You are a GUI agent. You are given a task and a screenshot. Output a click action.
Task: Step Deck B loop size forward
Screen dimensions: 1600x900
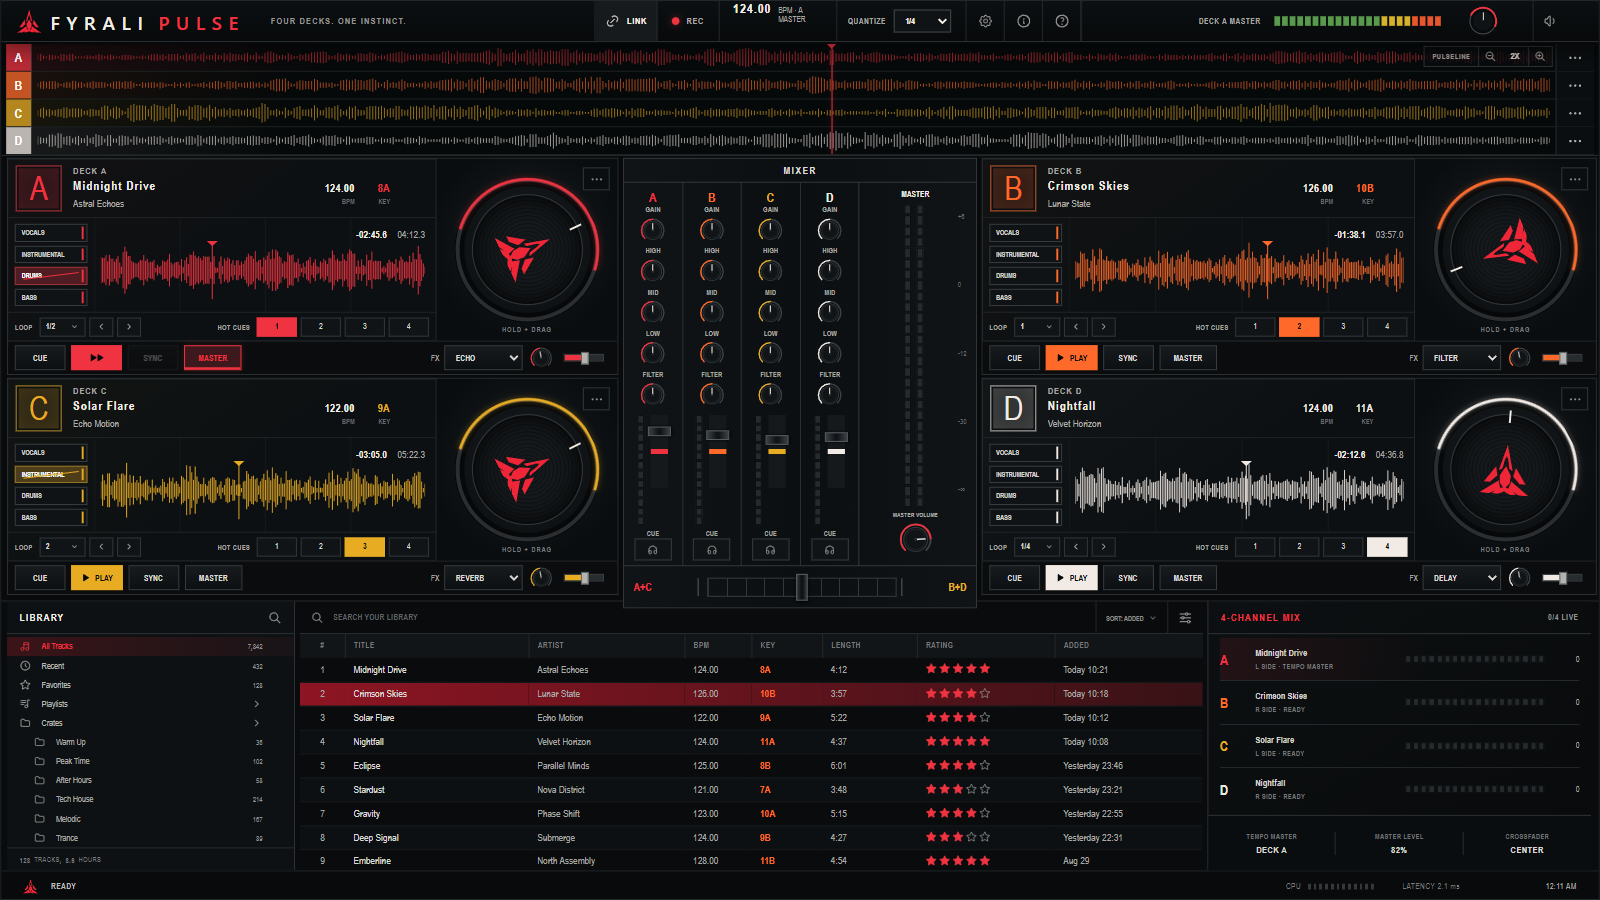tap(1104, 327)
